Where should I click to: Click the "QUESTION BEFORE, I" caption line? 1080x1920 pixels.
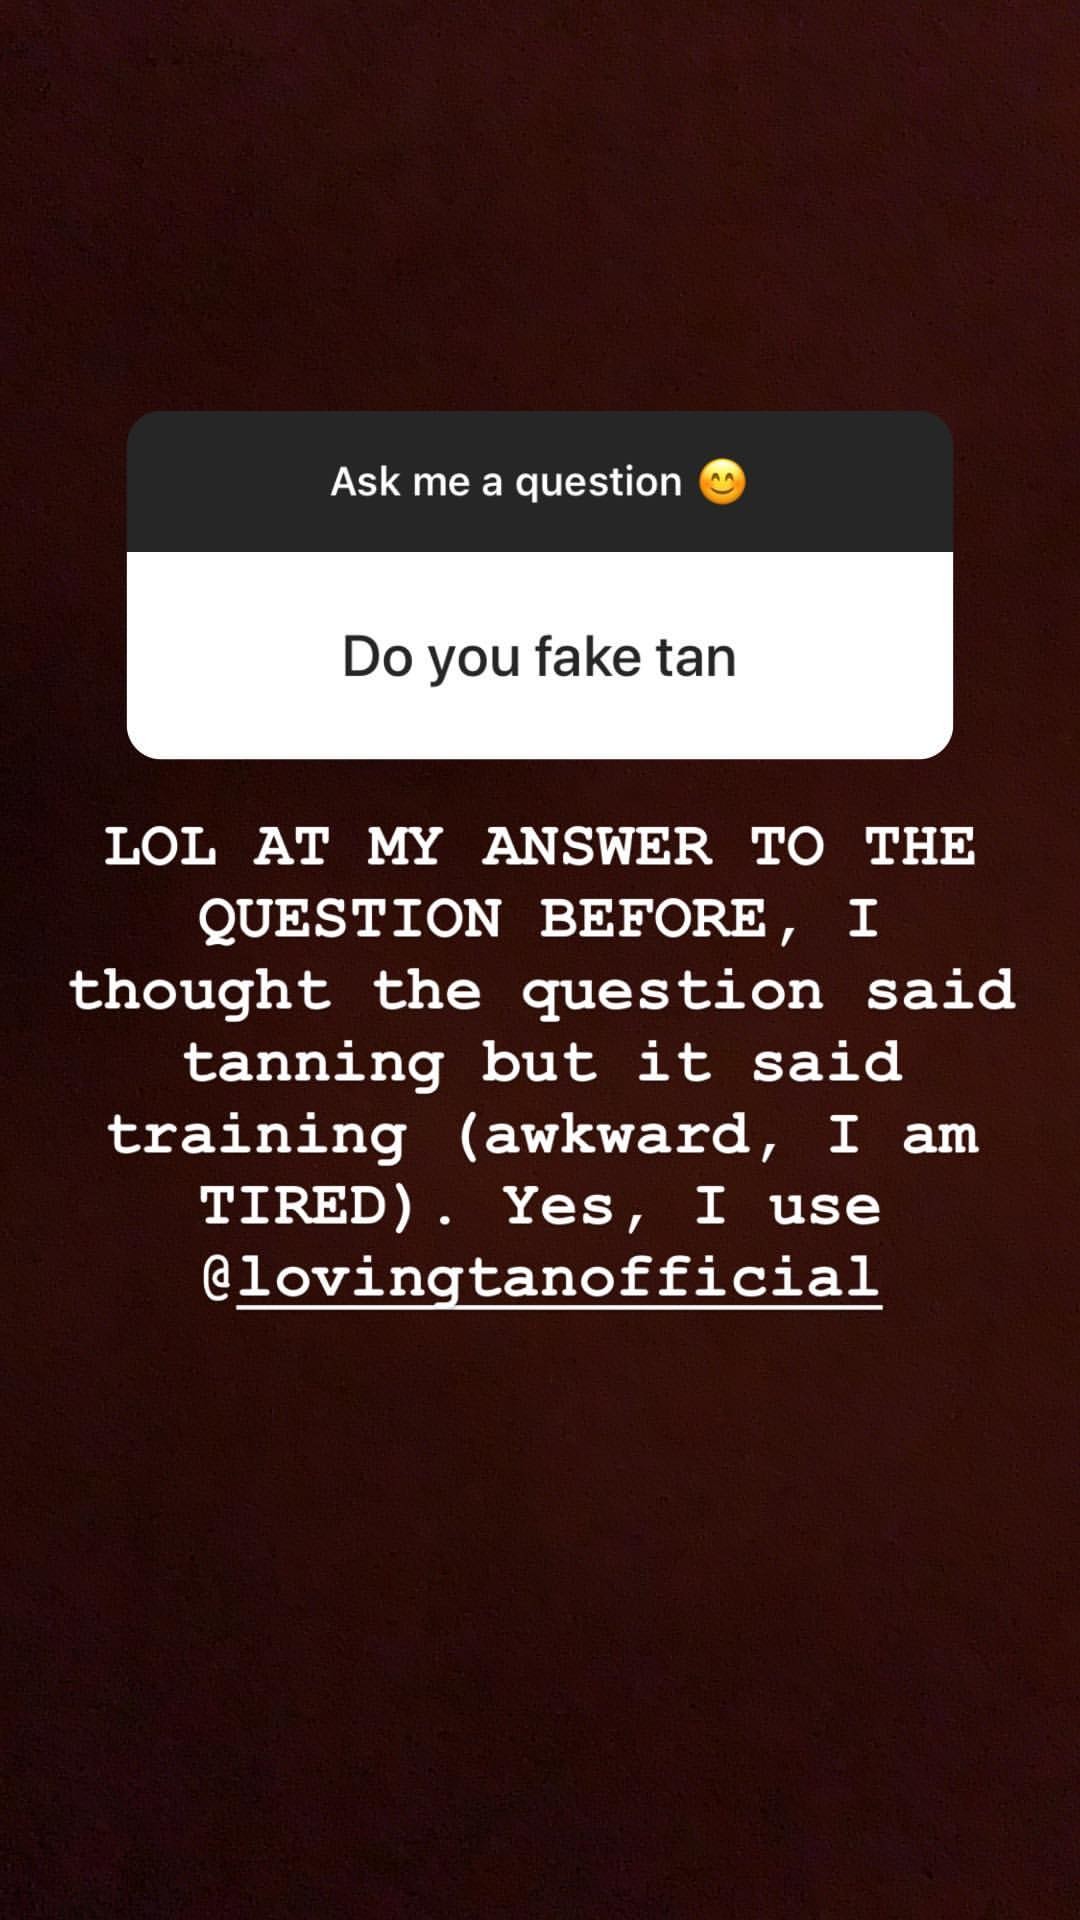pos(540,918)
